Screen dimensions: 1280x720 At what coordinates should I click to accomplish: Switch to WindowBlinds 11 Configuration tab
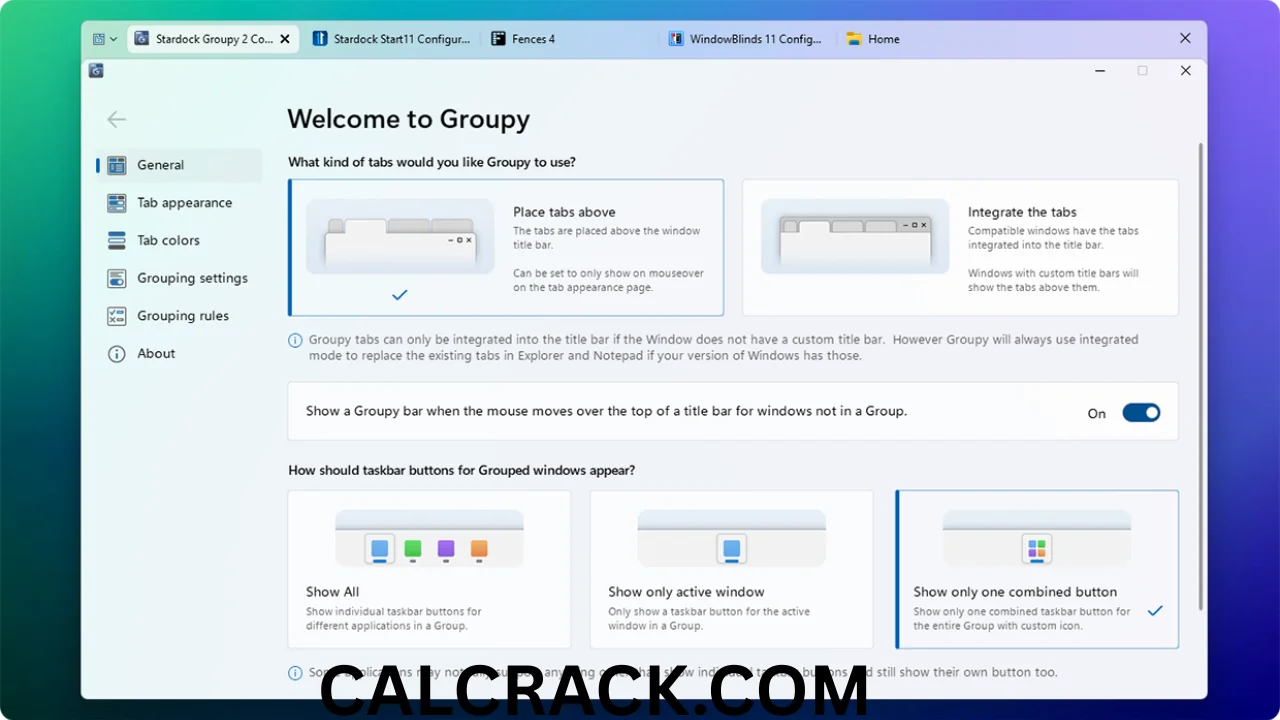tap(747, 39)
